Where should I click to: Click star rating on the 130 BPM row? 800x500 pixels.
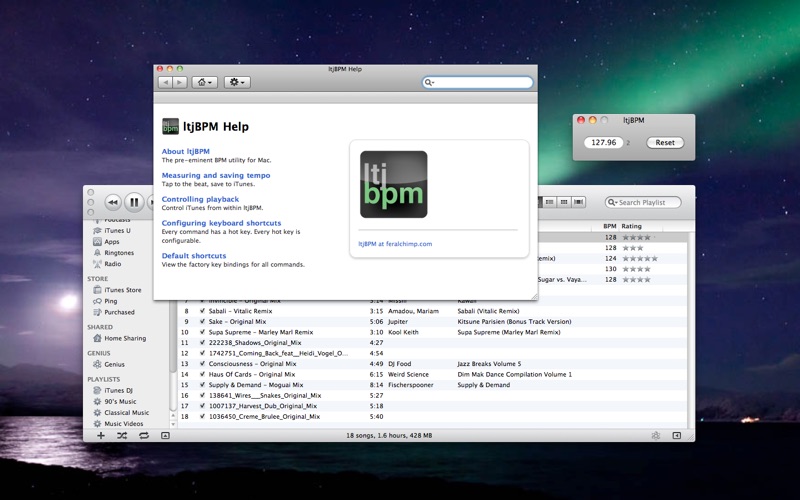[636, 269]
